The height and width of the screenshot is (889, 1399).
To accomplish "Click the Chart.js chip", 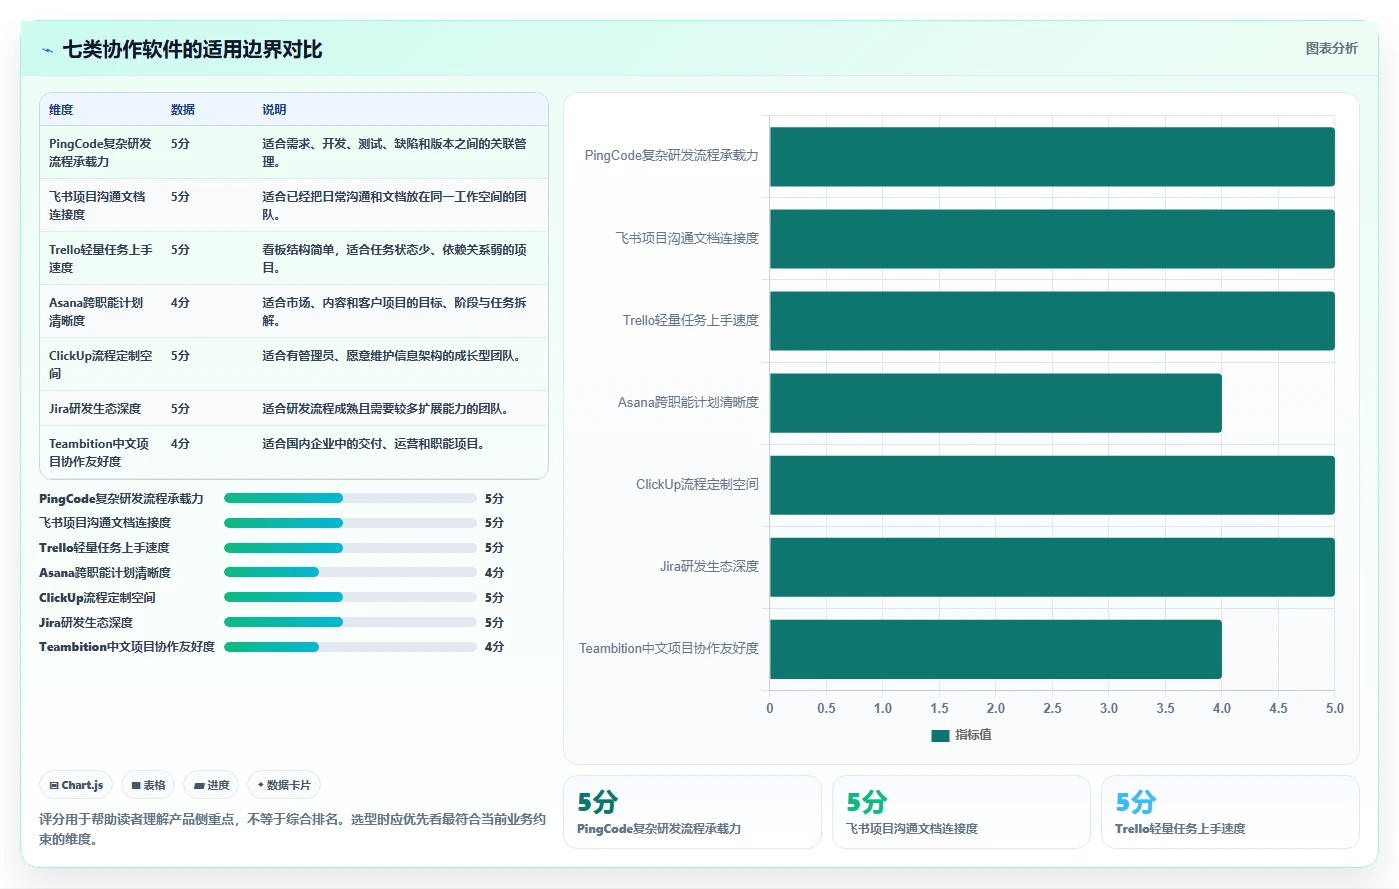I will click(76, 785).
